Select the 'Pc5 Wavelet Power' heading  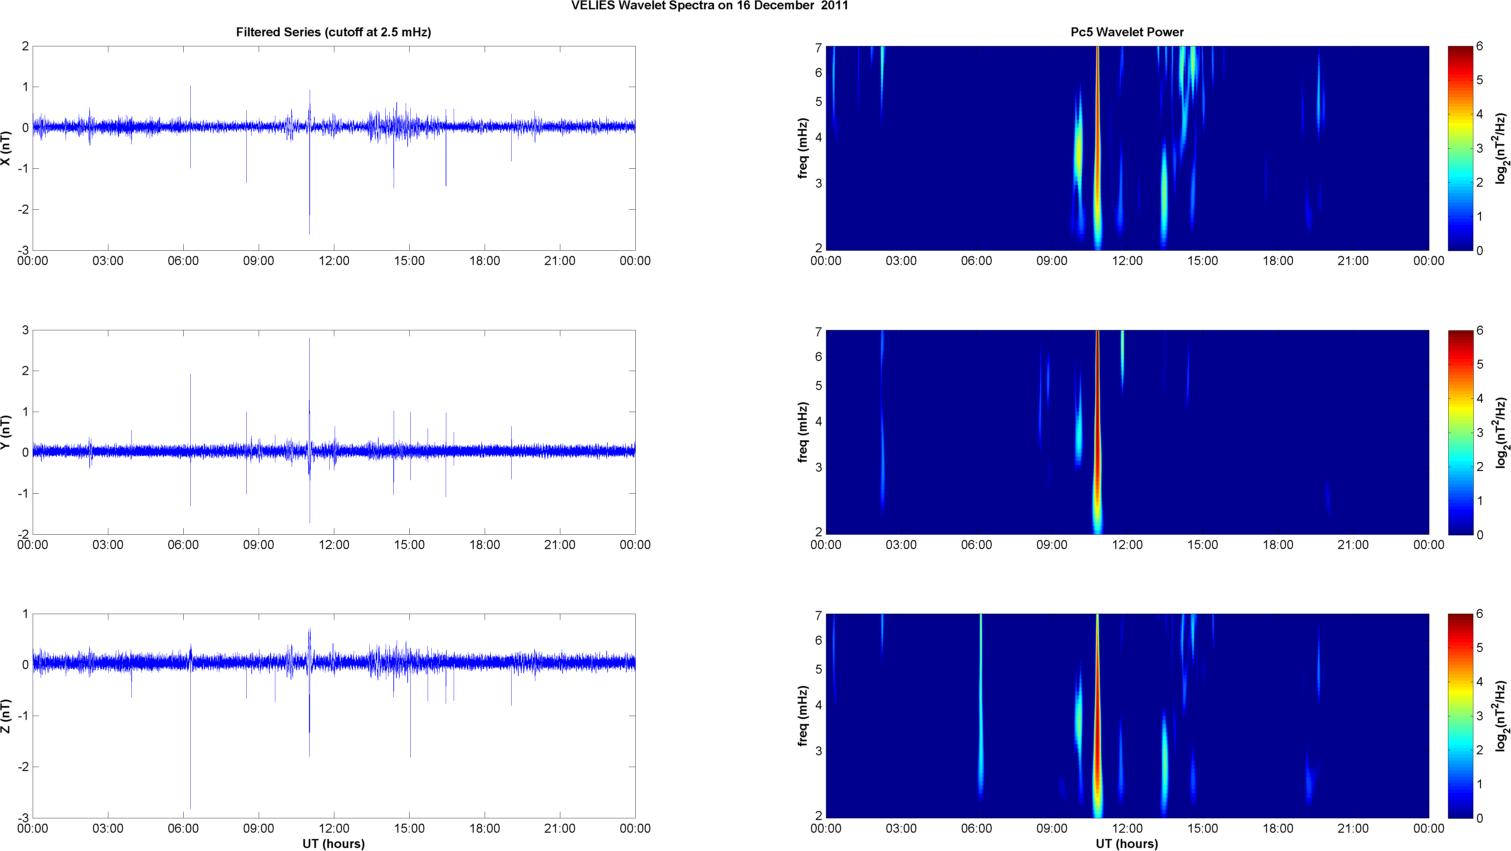pos(1127,32)
